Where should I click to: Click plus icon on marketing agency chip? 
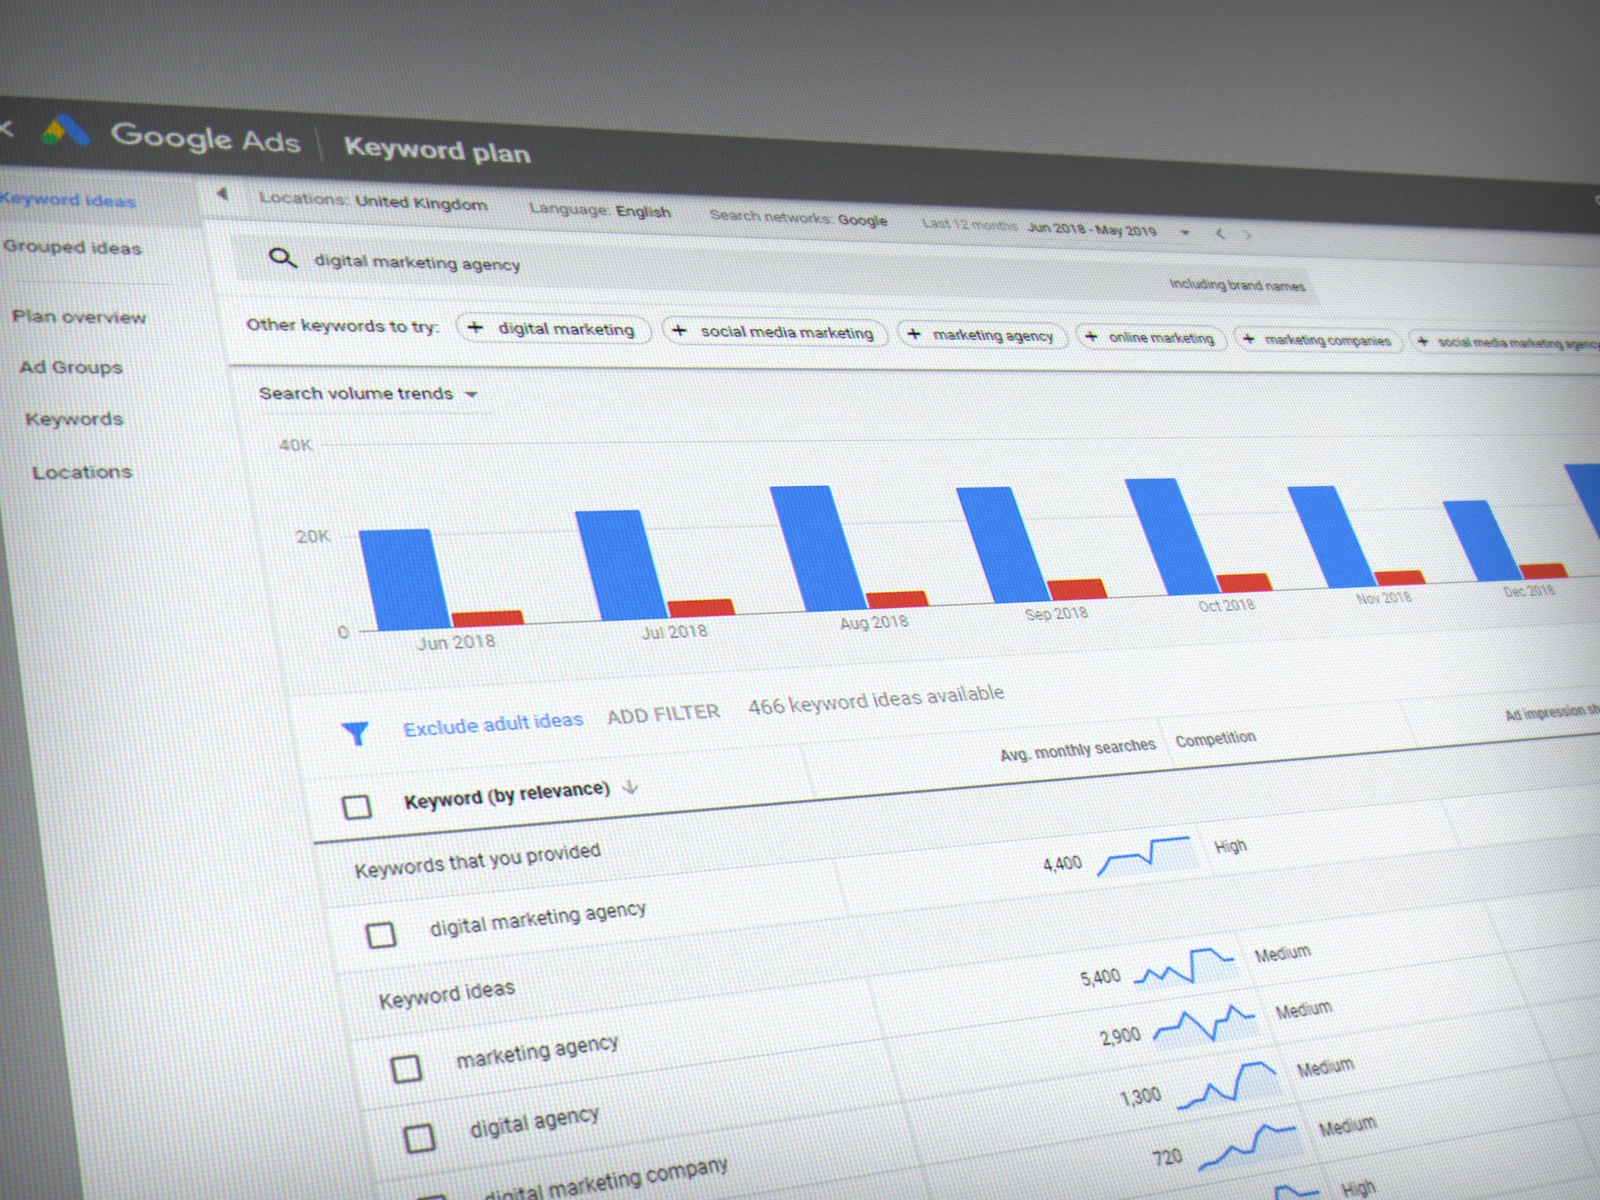[x=913, y=334]
